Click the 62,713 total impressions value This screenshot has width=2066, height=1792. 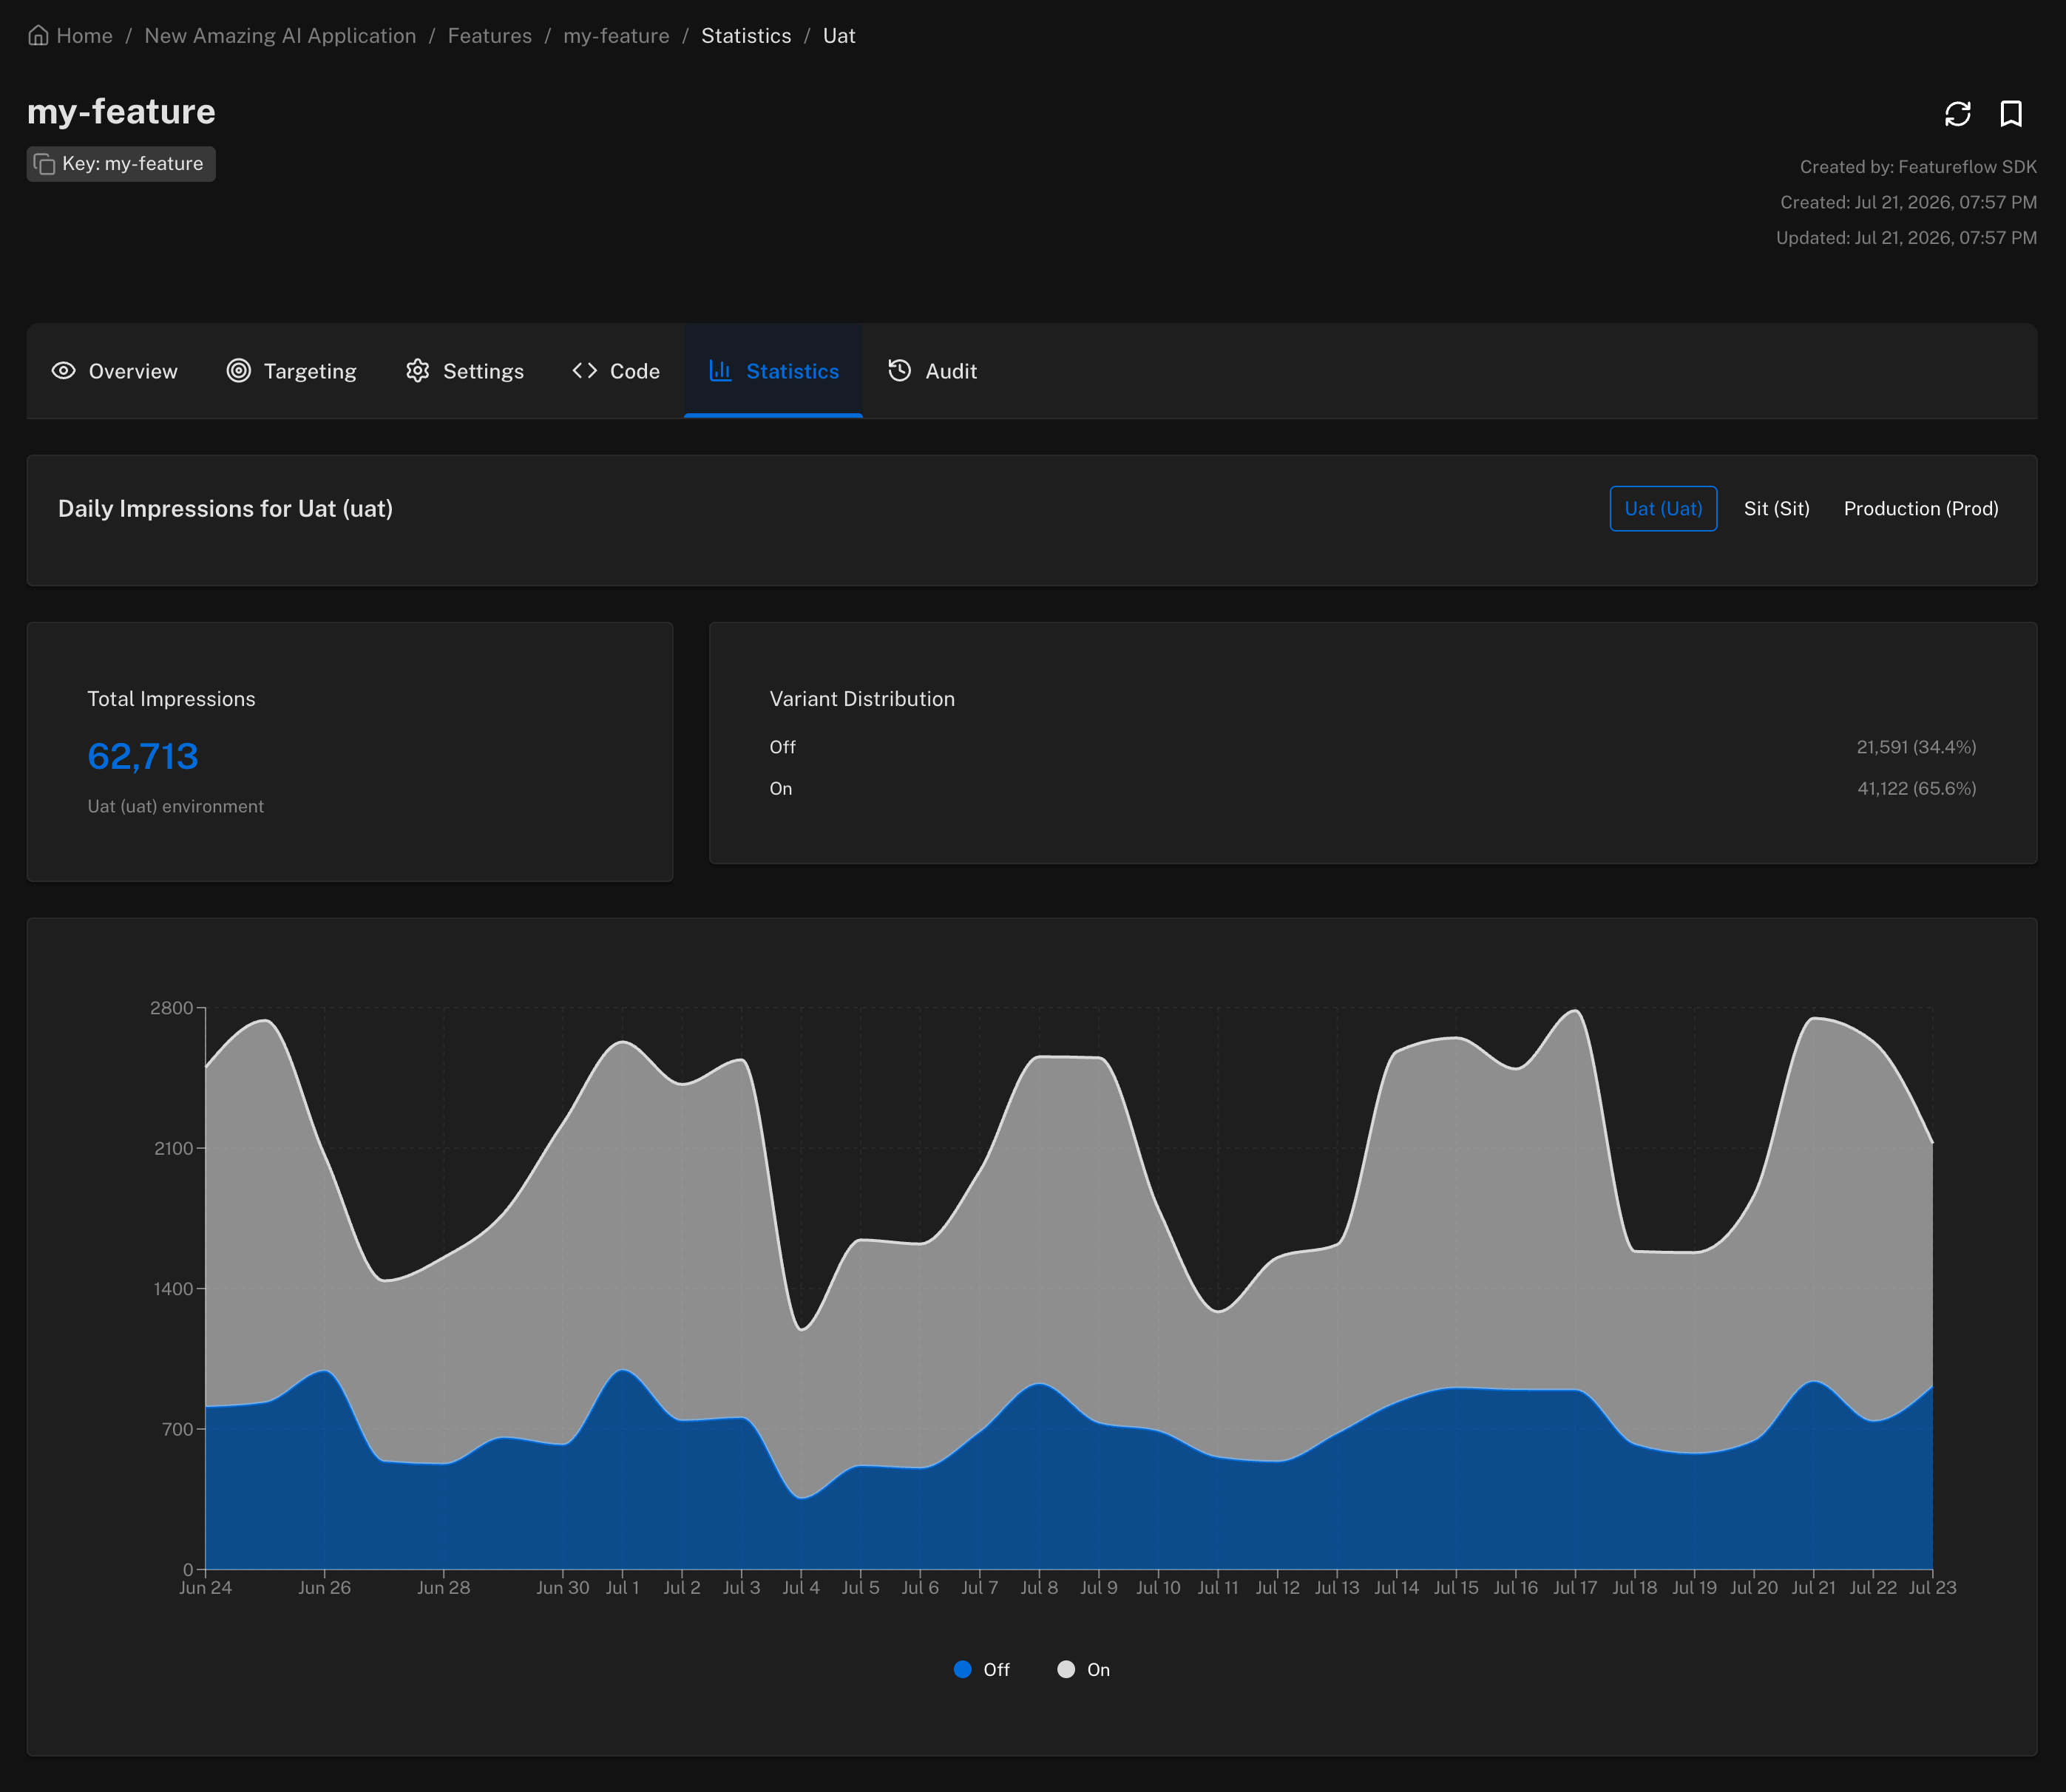pyautogui.click(x=143, y=756)
